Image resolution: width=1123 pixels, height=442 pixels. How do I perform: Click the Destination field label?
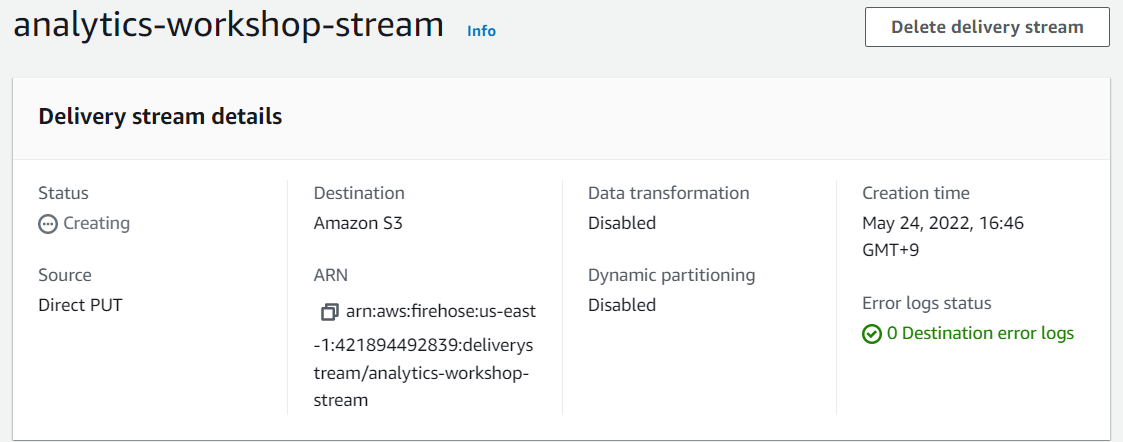click(359, 193)
